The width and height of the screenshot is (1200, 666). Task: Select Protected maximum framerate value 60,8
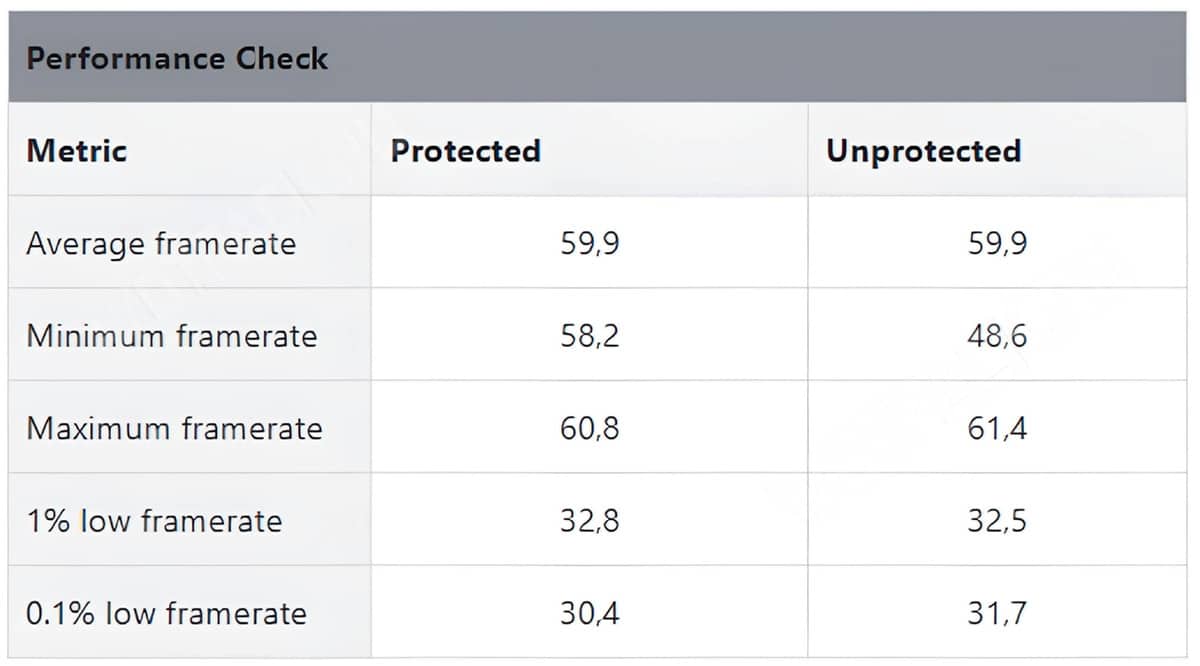click(x=589, y=429)
